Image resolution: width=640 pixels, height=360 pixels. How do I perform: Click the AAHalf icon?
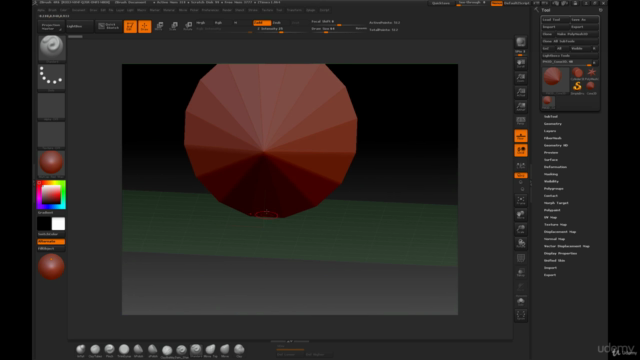pyautogui.click(x=520, y=107)
